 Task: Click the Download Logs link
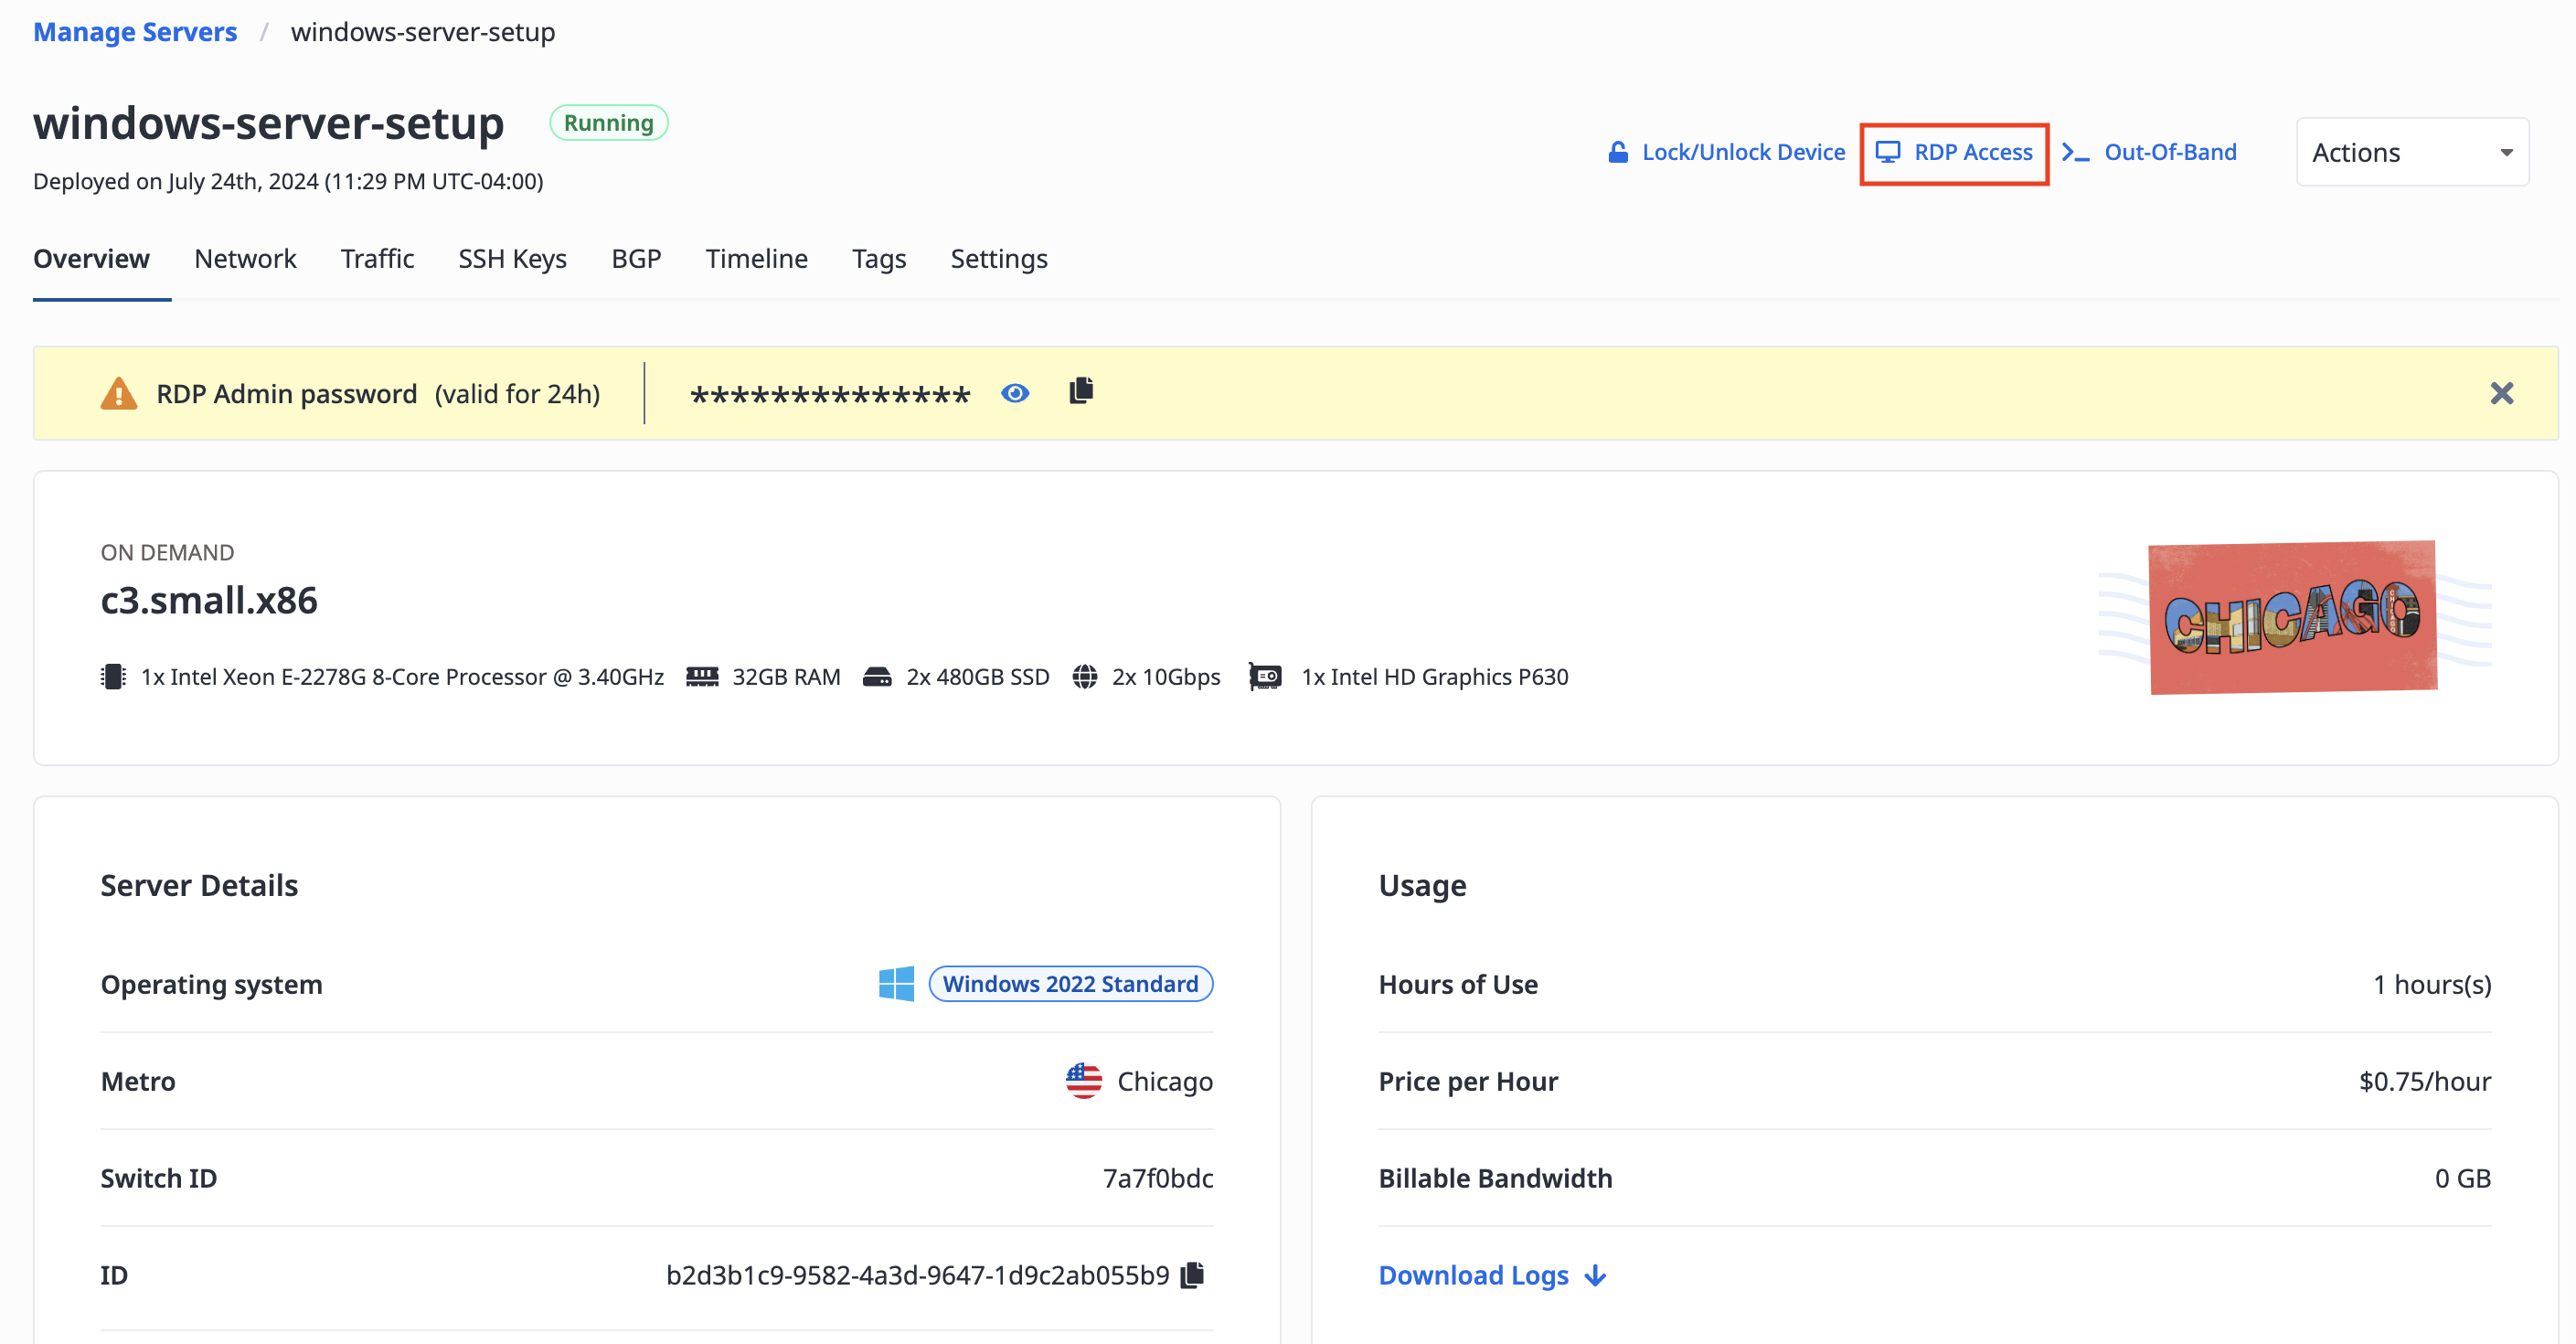click(x=1473, y=1275)
